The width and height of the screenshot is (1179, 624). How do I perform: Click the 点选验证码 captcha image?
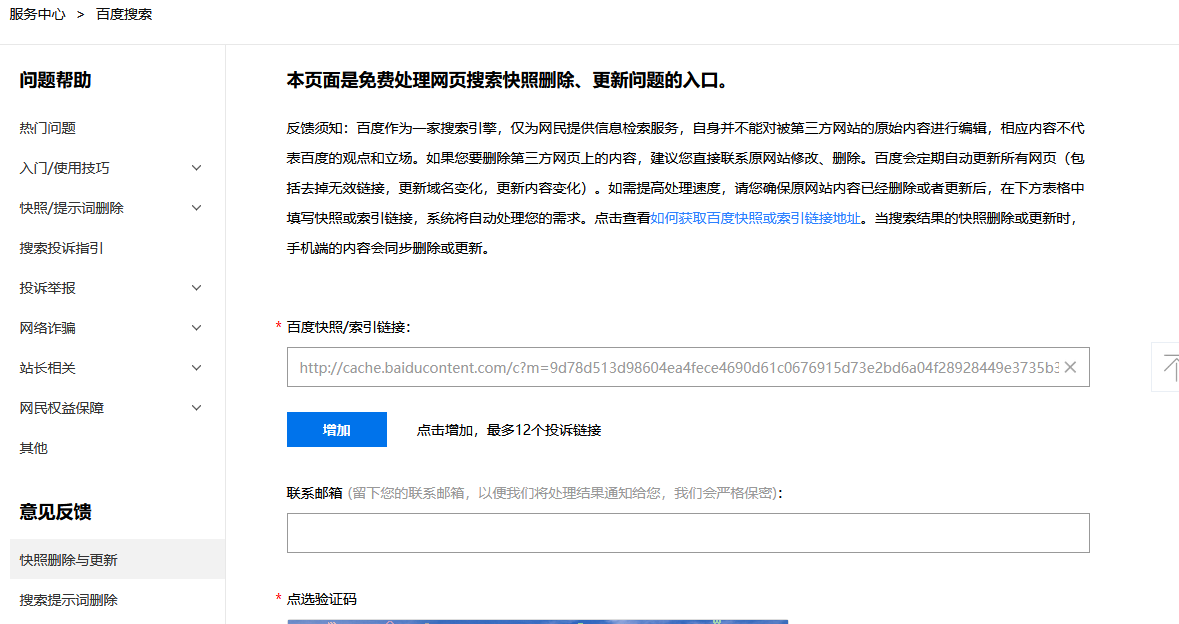click(x=537, y=620)
